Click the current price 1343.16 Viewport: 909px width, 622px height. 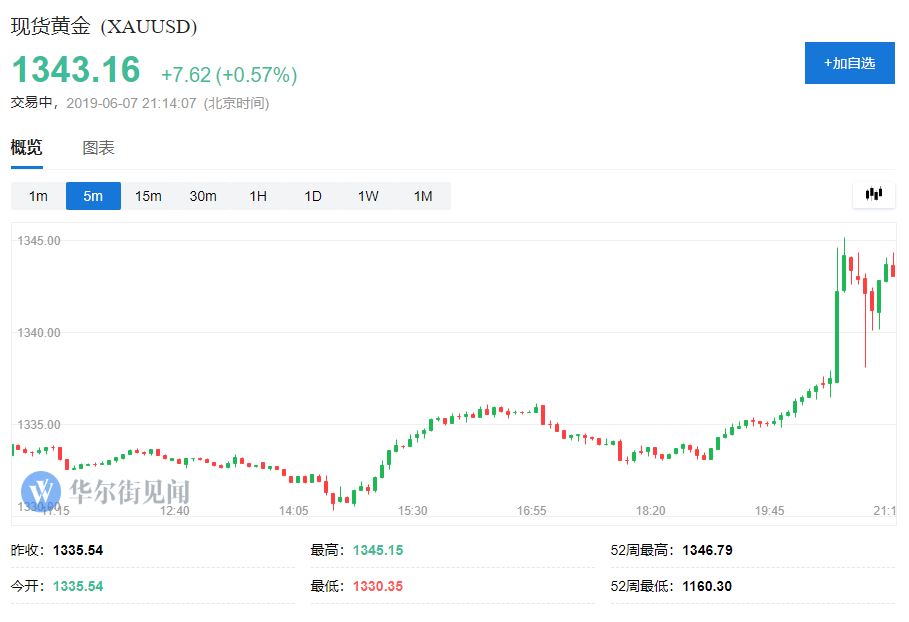pyautogui.click(x=76, y=70)
